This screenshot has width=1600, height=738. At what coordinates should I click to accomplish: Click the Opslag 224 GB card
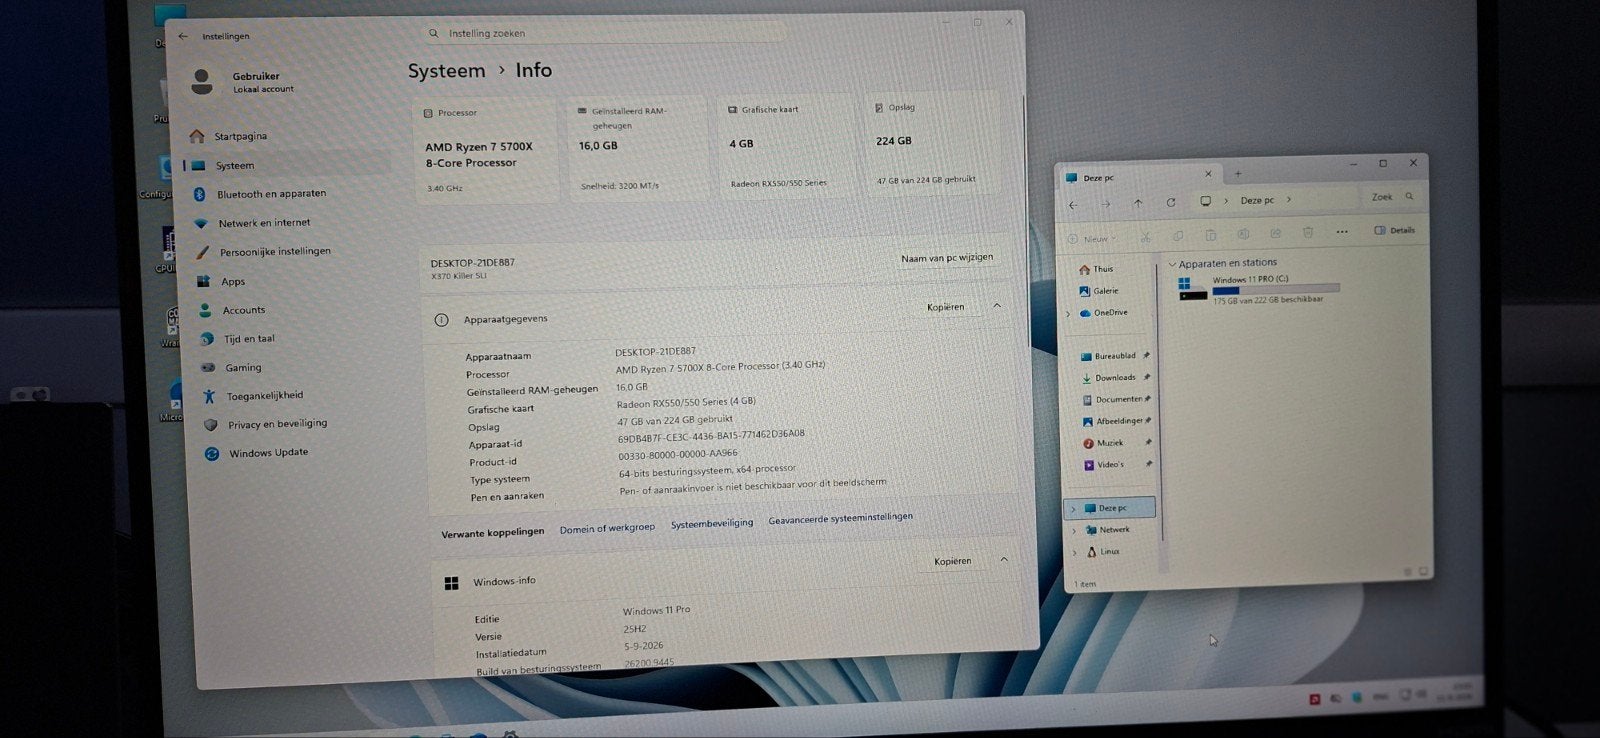pyautogui.click(x=931, y=143)
